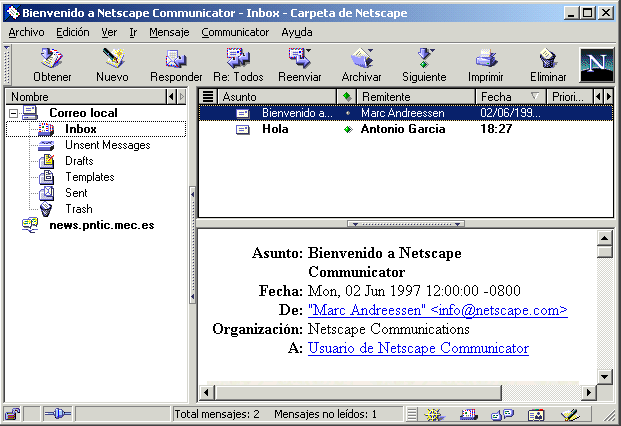The image size is (621, 426).
Task: Open the Templates folder
Action: pos(90,177)
